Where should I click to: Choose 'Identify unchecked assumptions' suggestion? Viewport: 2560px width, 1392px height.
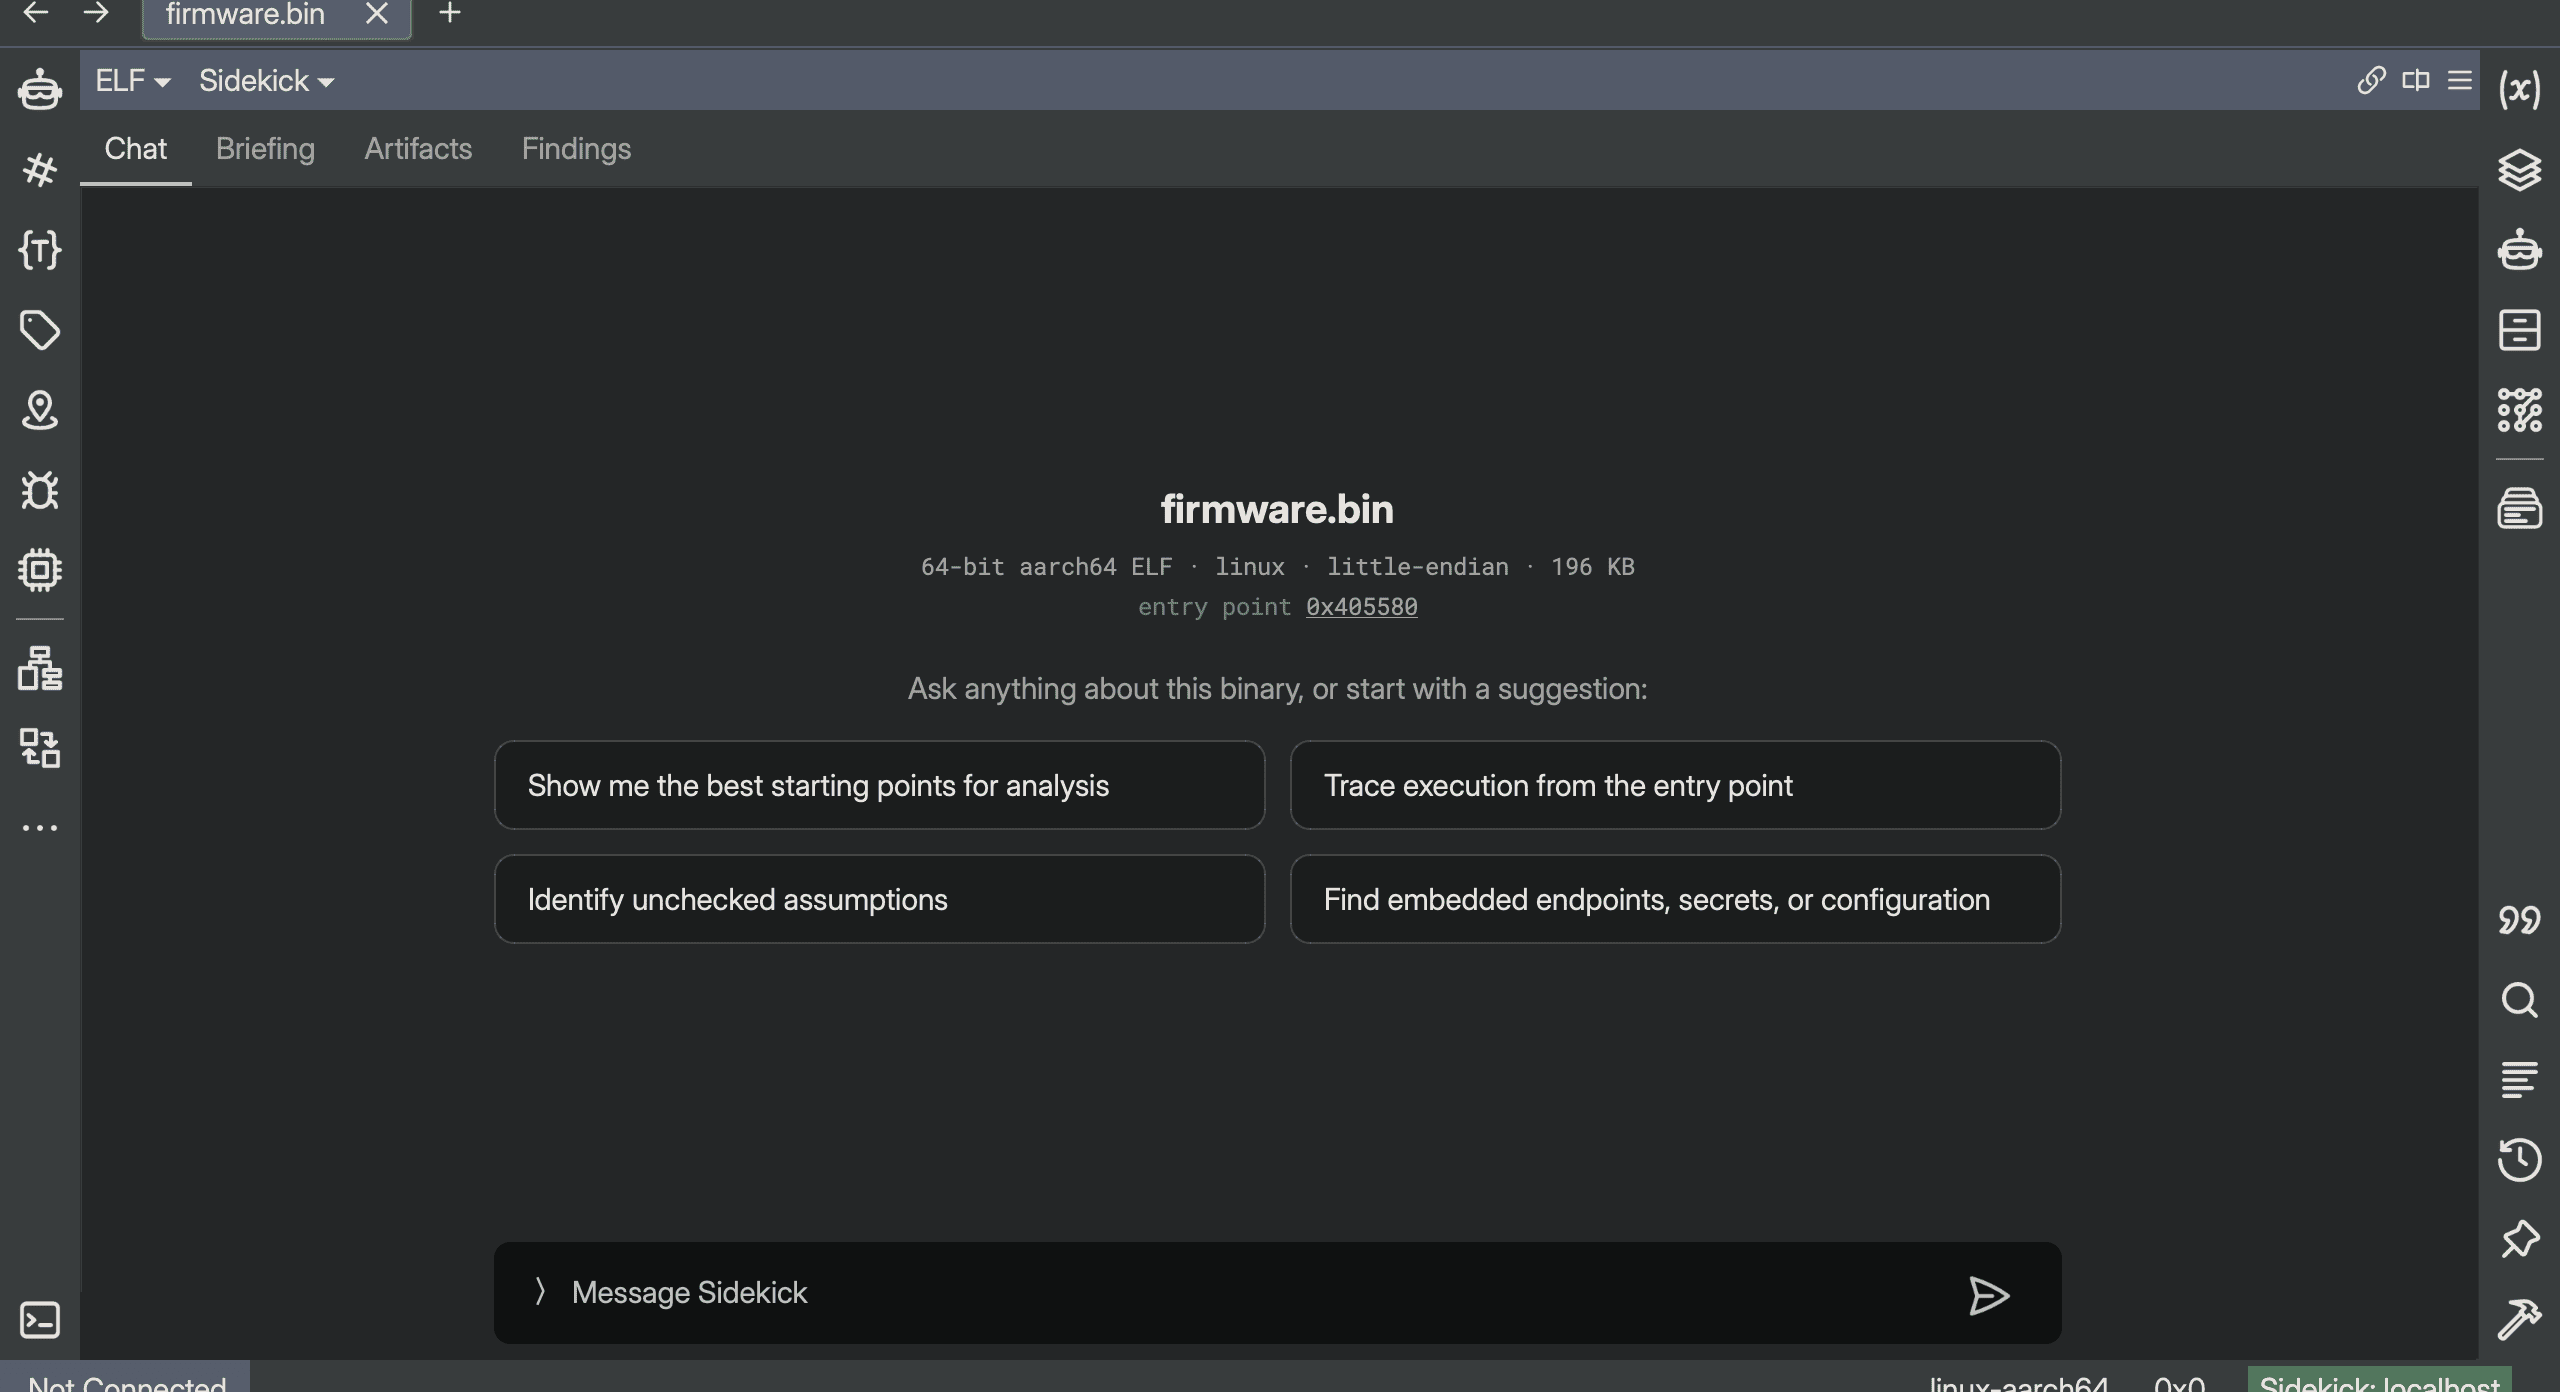pyautogui.click(x=879, y=899)
